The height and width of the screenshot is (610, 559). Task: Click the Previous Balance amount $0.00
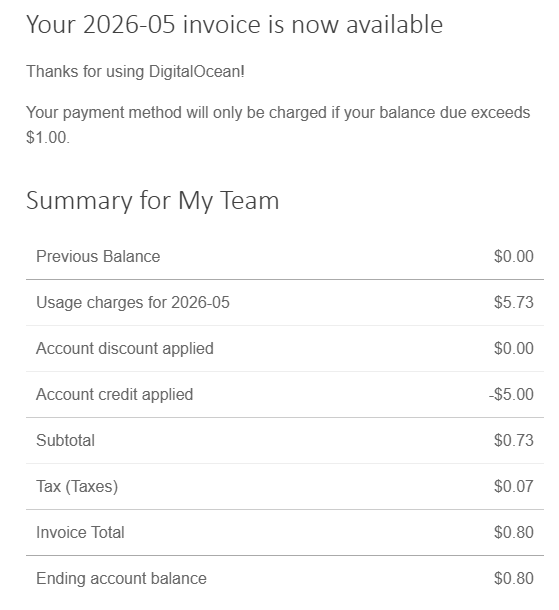coord(513,257)
